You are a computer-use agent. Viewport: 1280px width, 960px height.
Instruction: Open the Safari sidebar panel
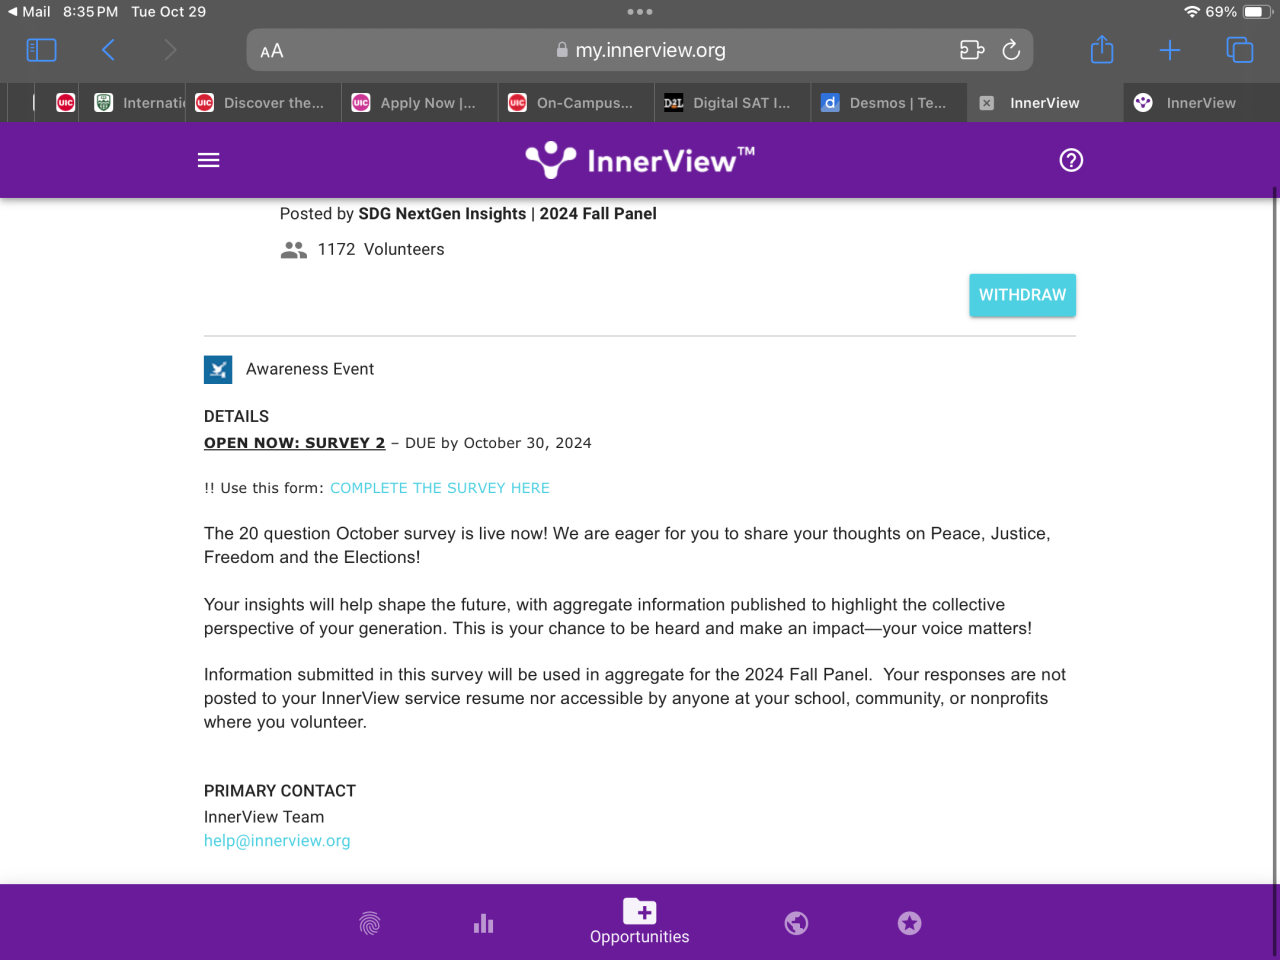(x=41, y=50)
